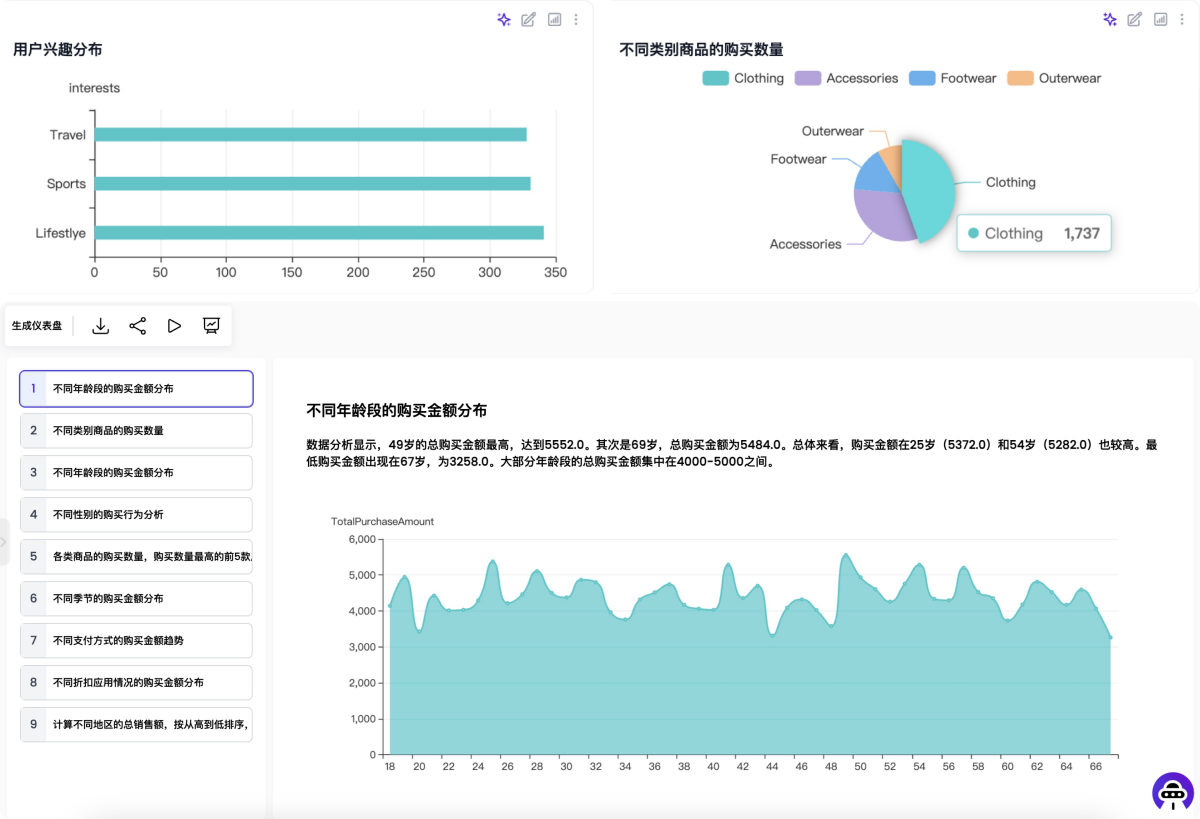
Task: Toggle the Footwear legend item
Action: (x=952, y=78)
